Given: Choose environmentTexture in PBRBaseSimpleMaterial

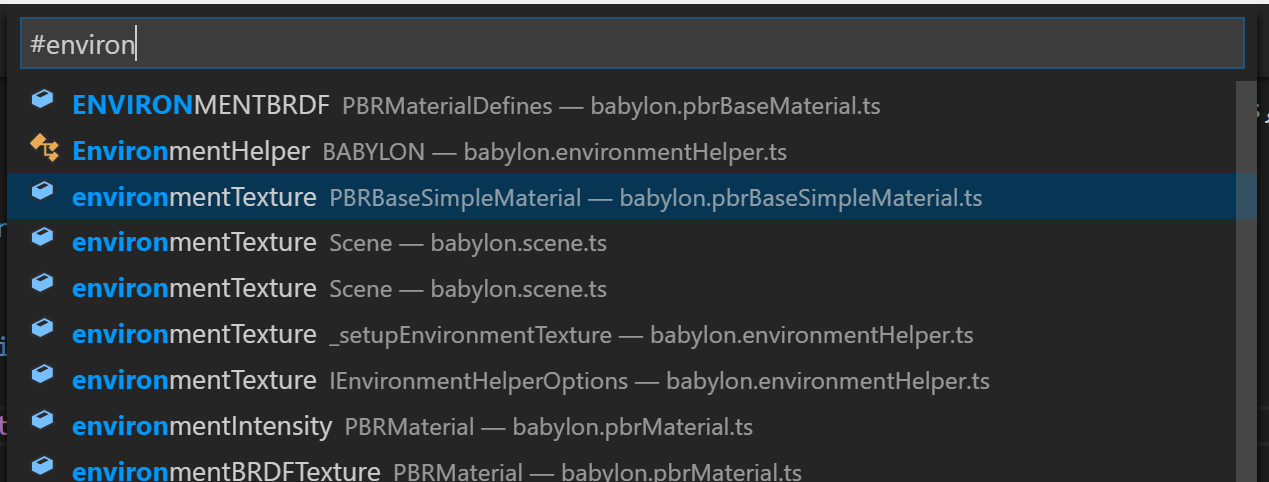Looking at the screenshot, I should pos(632,197).
